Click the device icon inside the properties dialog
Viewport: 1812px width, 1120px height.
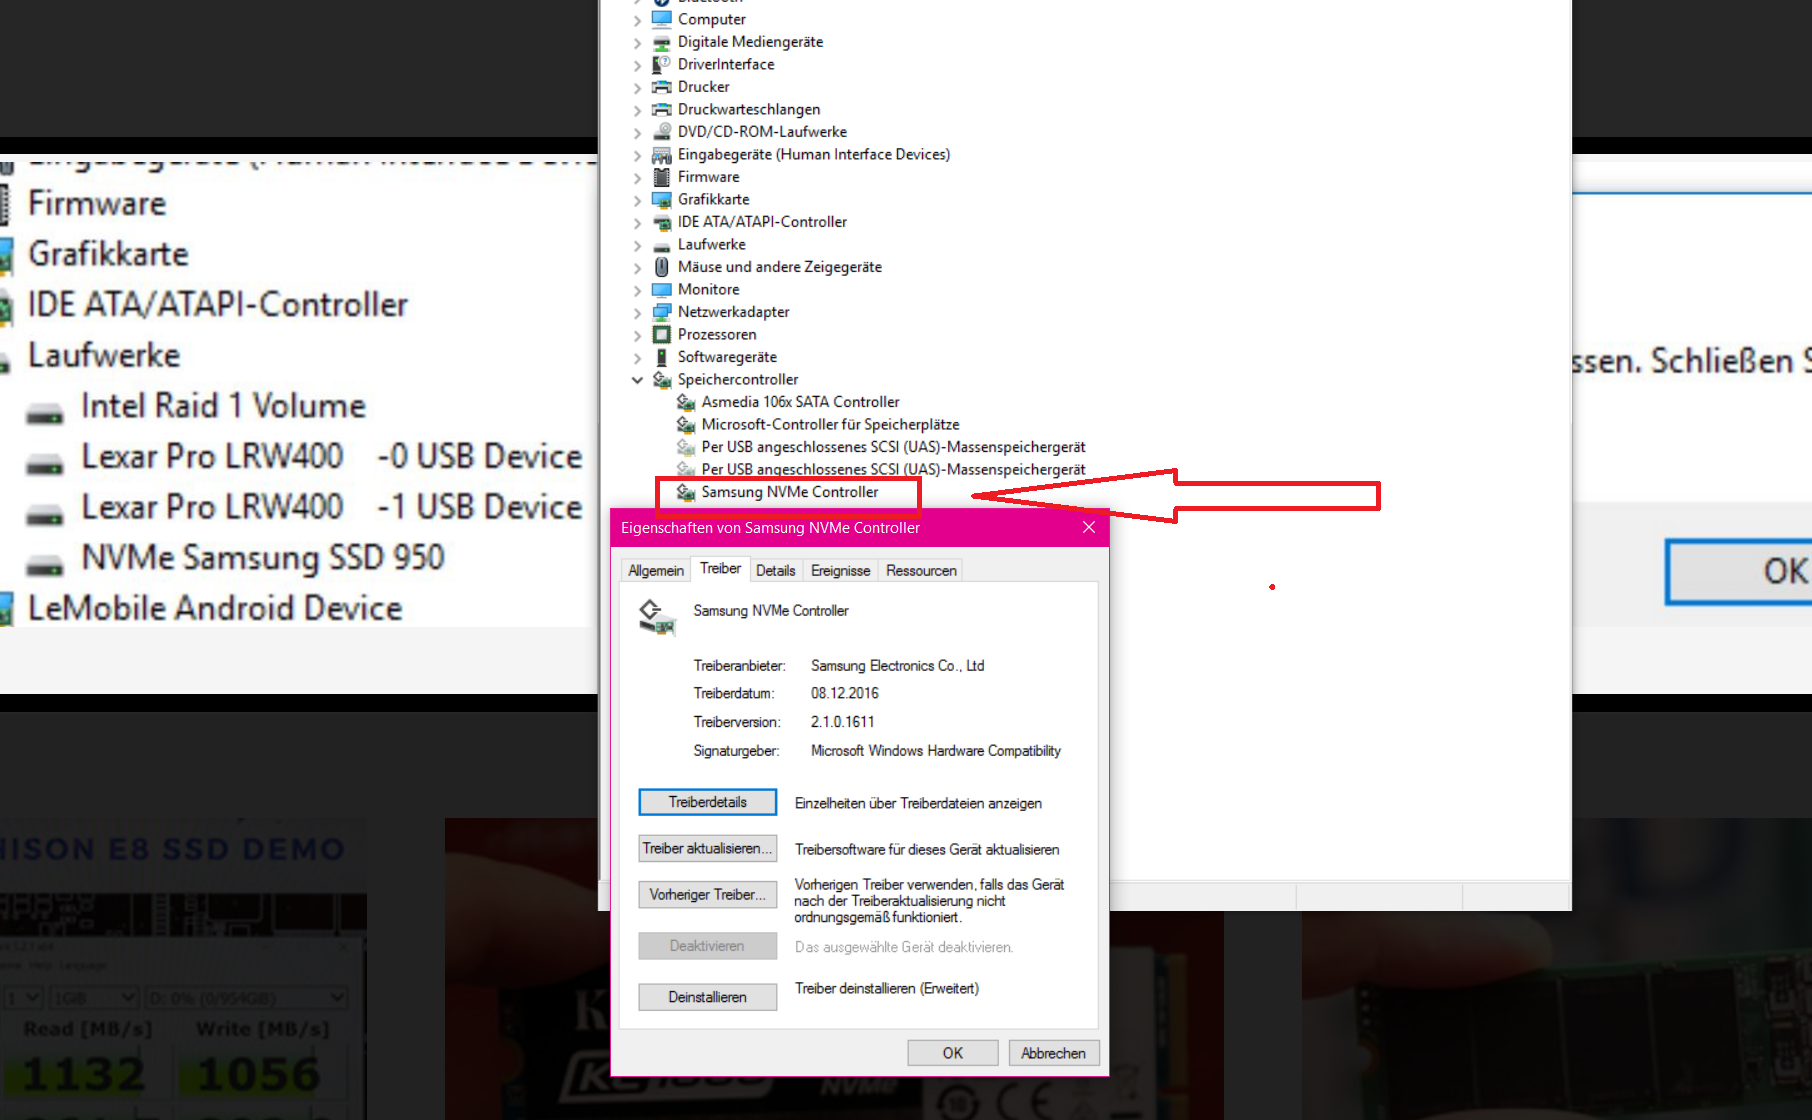(656, 616)
